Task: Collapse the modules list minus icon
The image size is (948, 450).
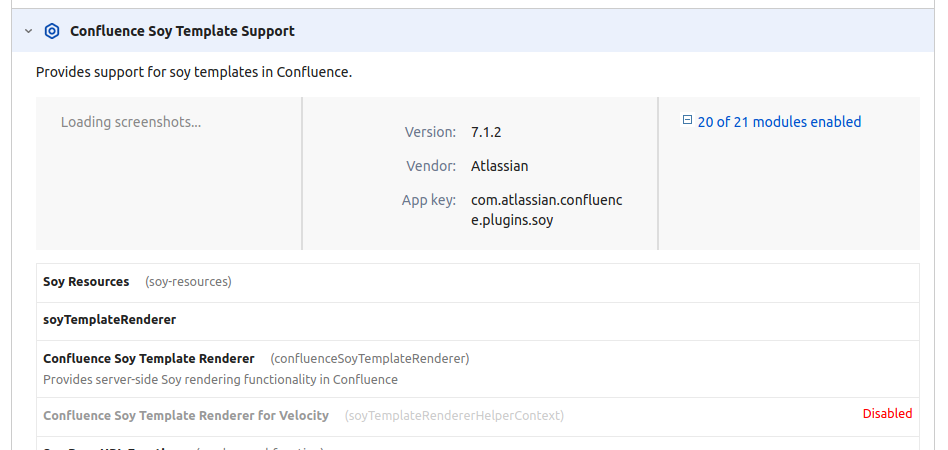Action: [687, 120]
